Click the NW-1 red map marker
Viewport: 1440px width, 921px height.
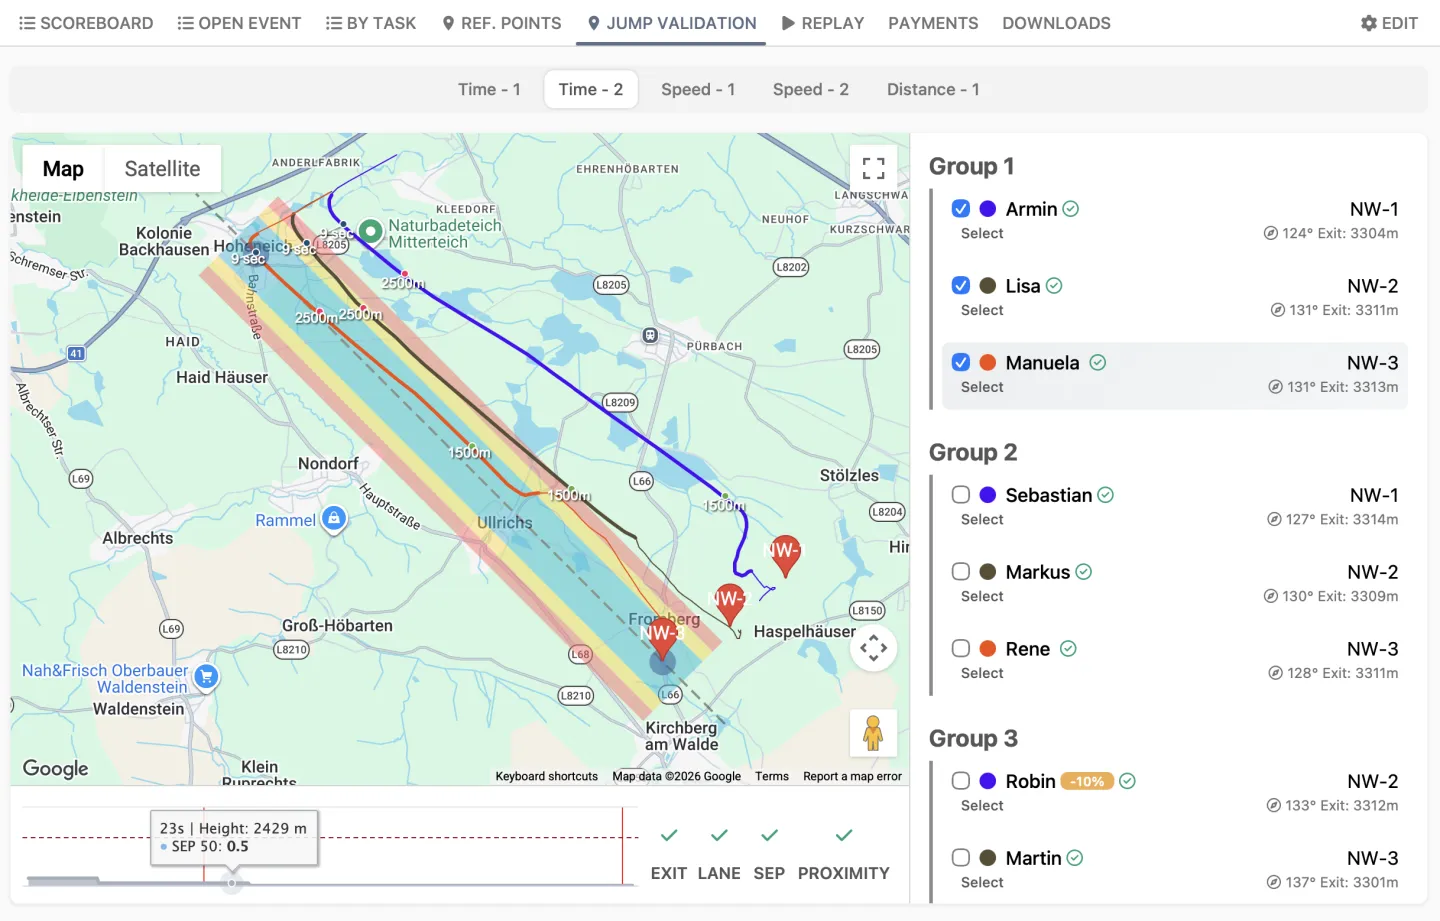pyautogui.click(x=785, y=555)
